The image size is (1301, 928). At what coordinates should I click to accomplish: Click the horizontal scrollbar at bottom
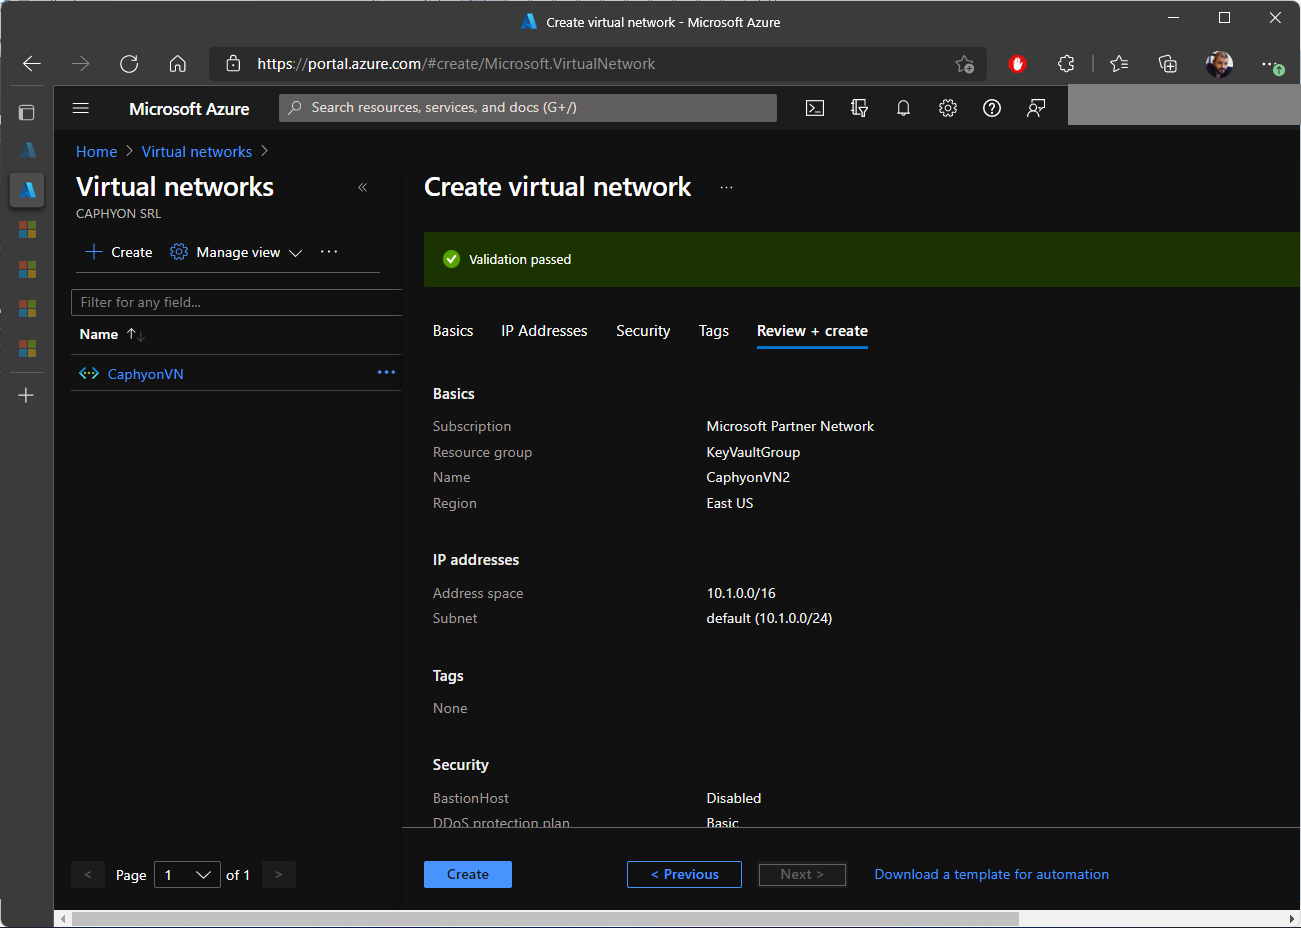[x=545, y=919]
